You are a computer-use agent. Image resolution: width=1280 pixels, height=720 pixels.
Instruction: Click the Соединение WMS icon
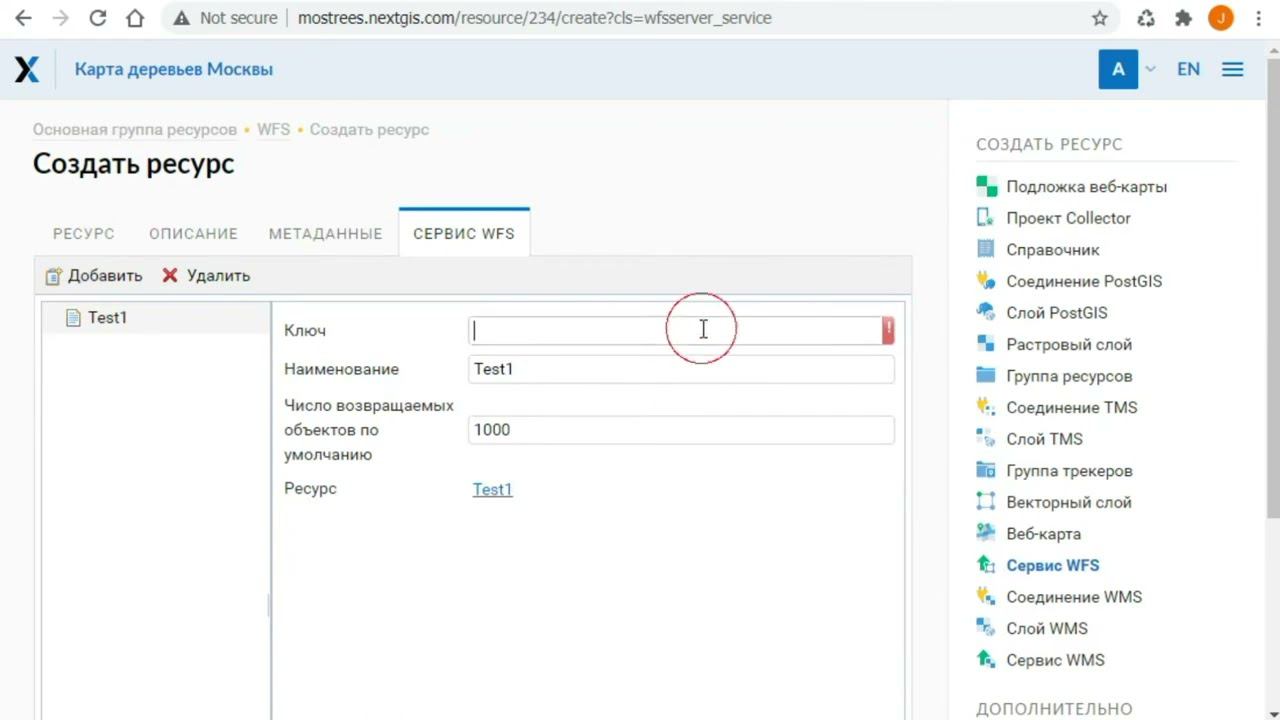[x=987, y=597]
